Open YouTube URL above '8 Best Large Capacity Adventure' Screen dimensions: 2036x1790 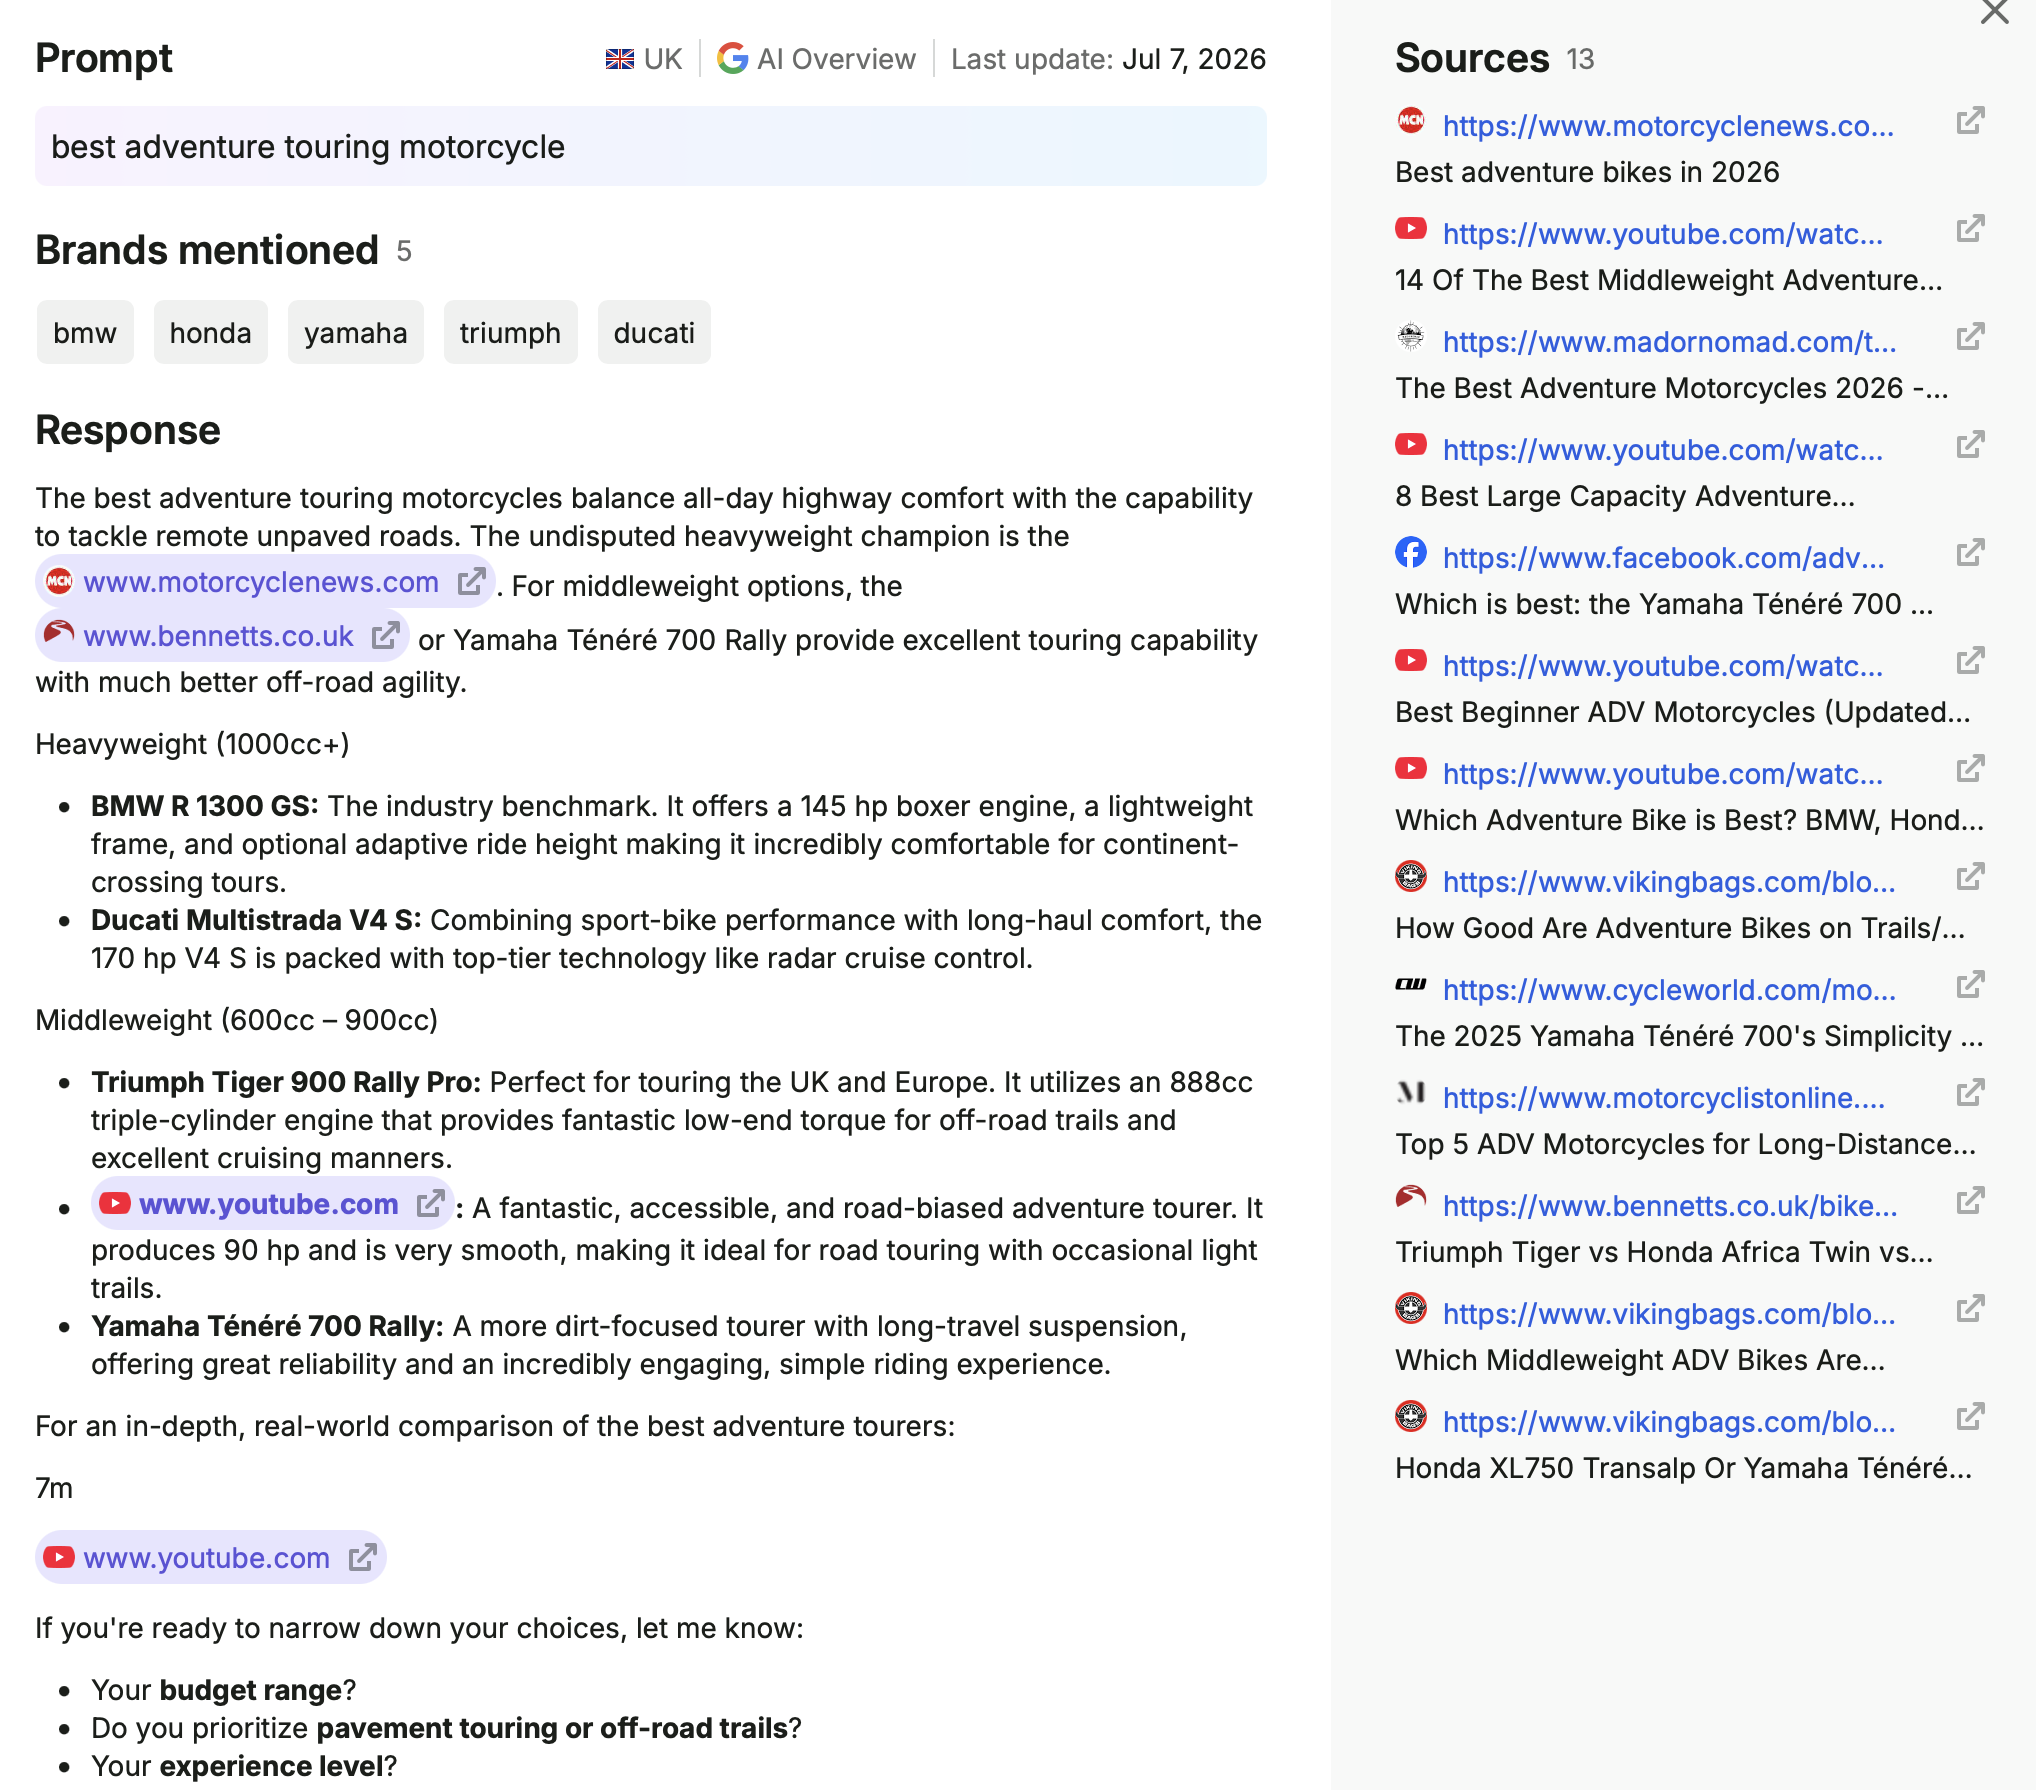[x=1663, y=450]
